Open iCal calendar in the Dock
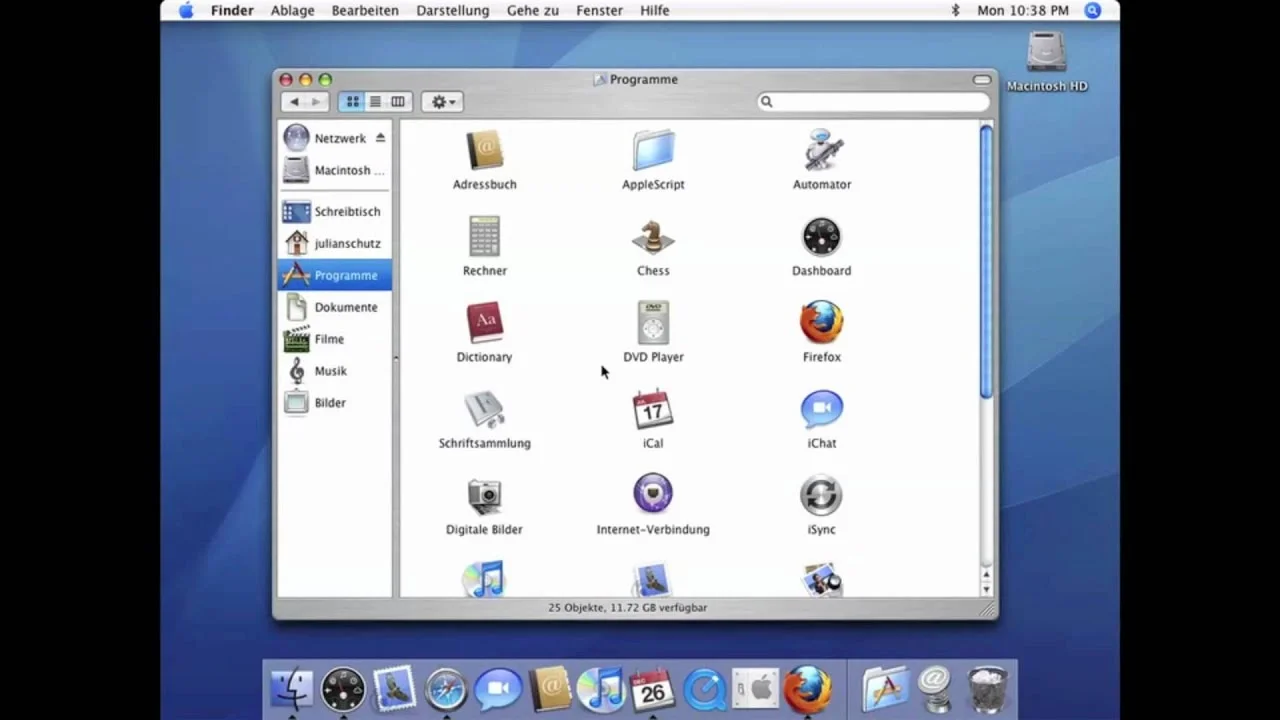 click(653, 689)
